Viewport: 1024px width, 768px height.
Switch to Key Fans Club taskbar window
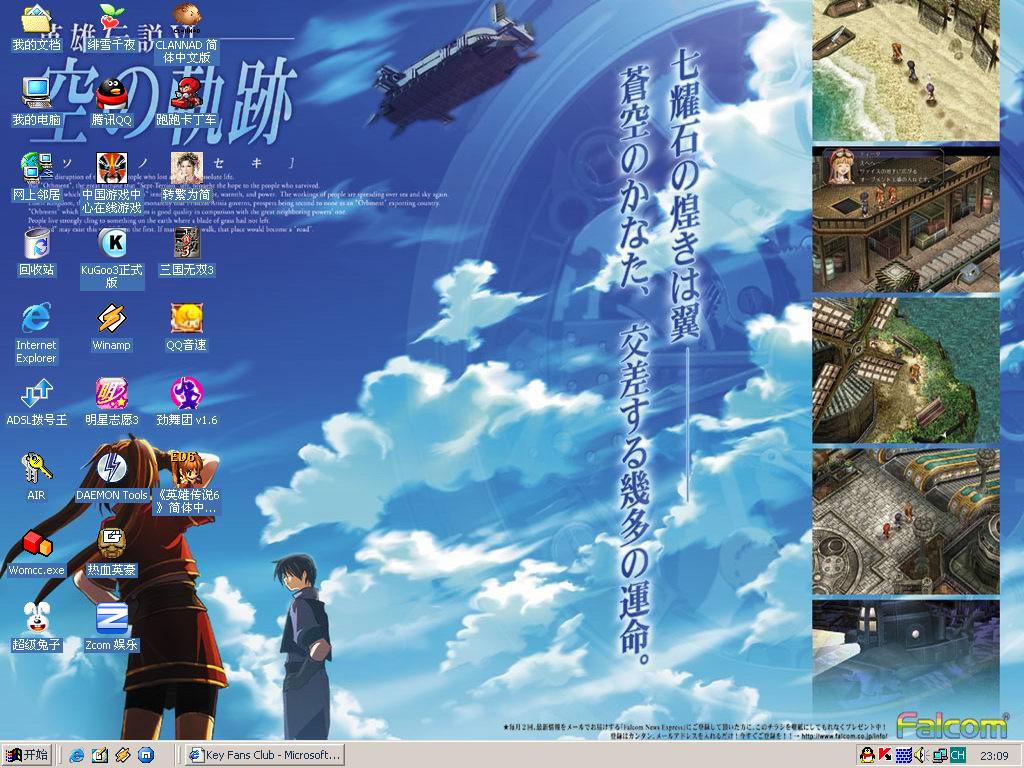coord(264,755)
